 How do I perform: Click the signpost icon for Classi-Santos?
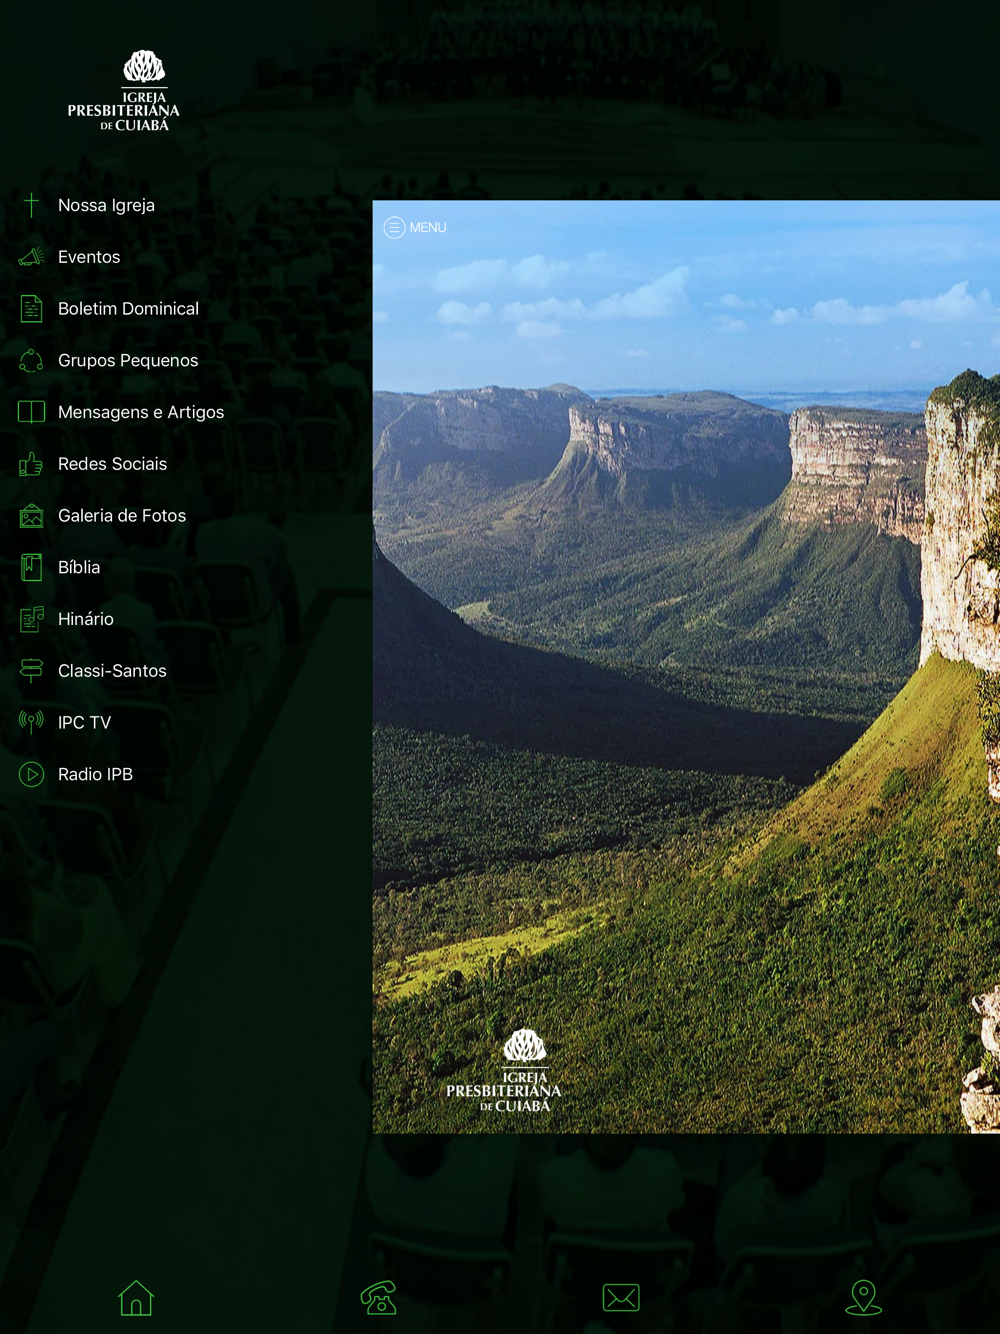point(32,671)
